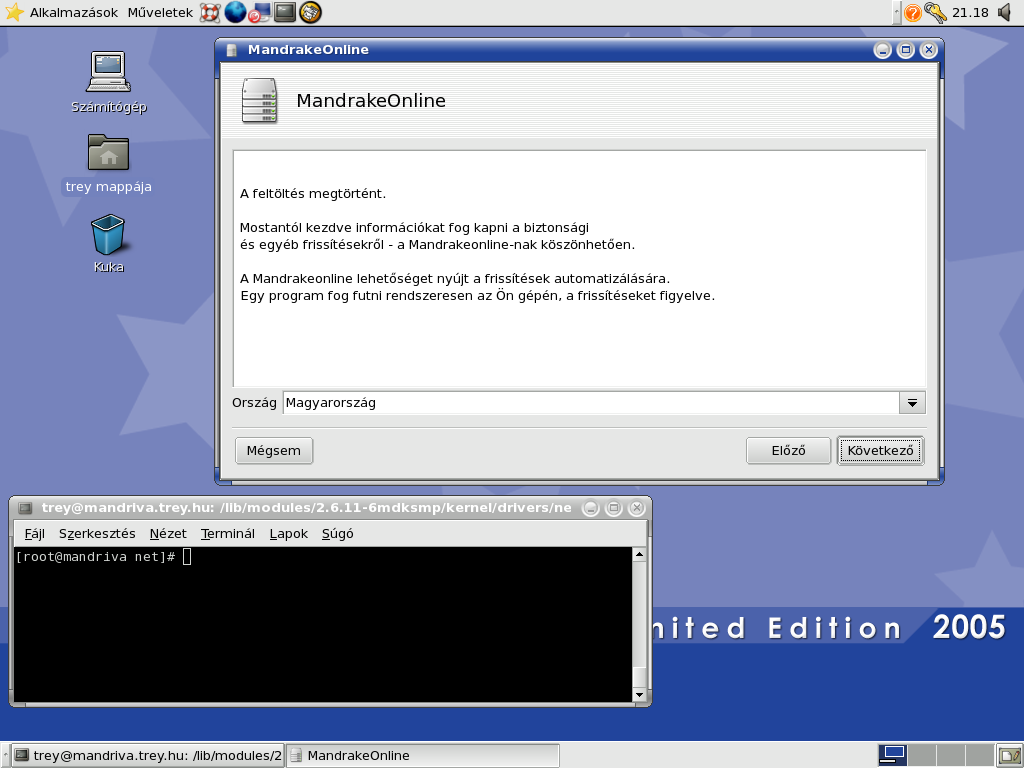Open the terminal Nézet menu
This screenshot has height=768, width=1024.
tap(168, 534)
